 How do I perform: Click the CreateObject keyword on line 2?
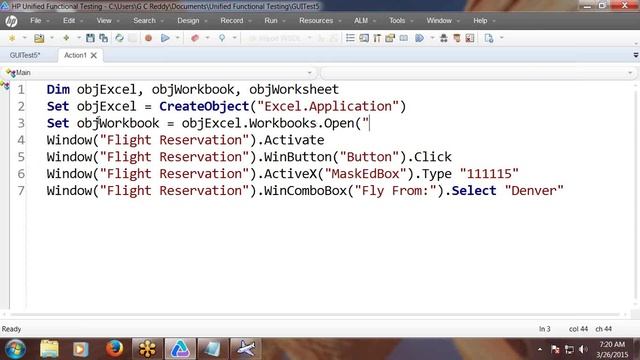204,106
